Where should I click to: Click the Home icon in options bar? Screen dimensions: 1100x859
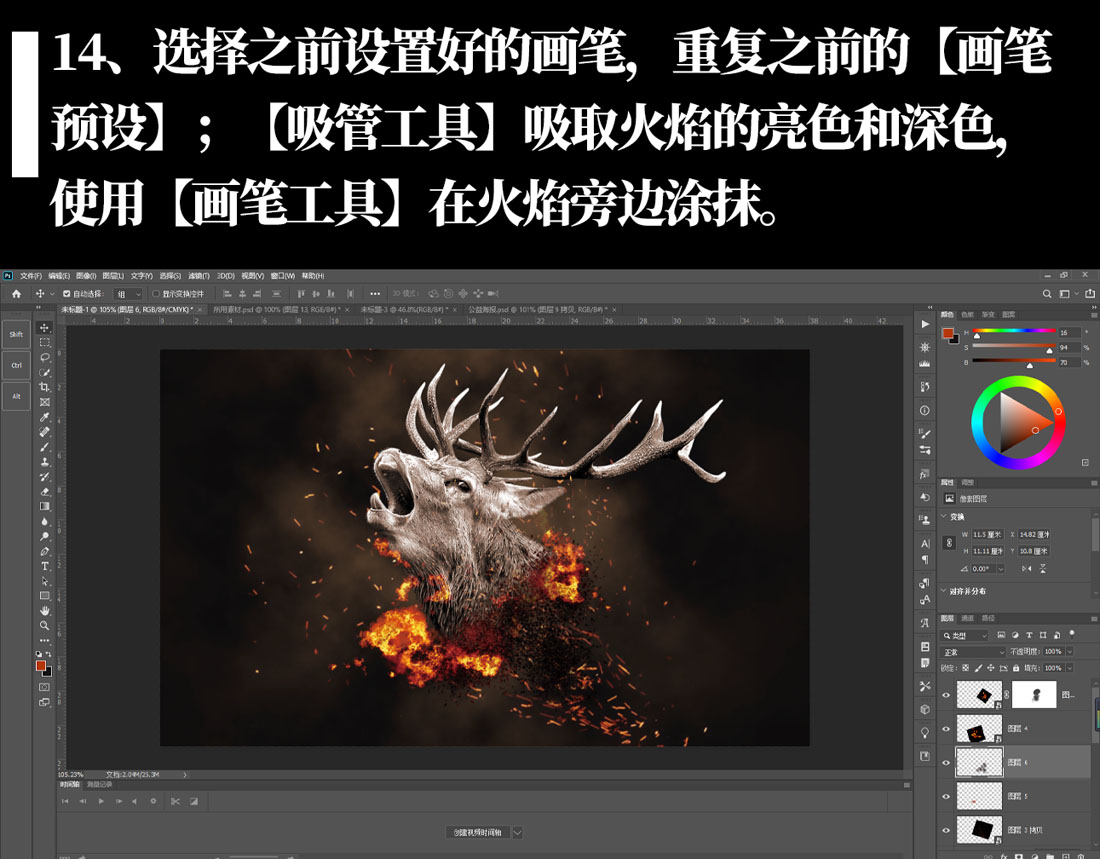16,293
